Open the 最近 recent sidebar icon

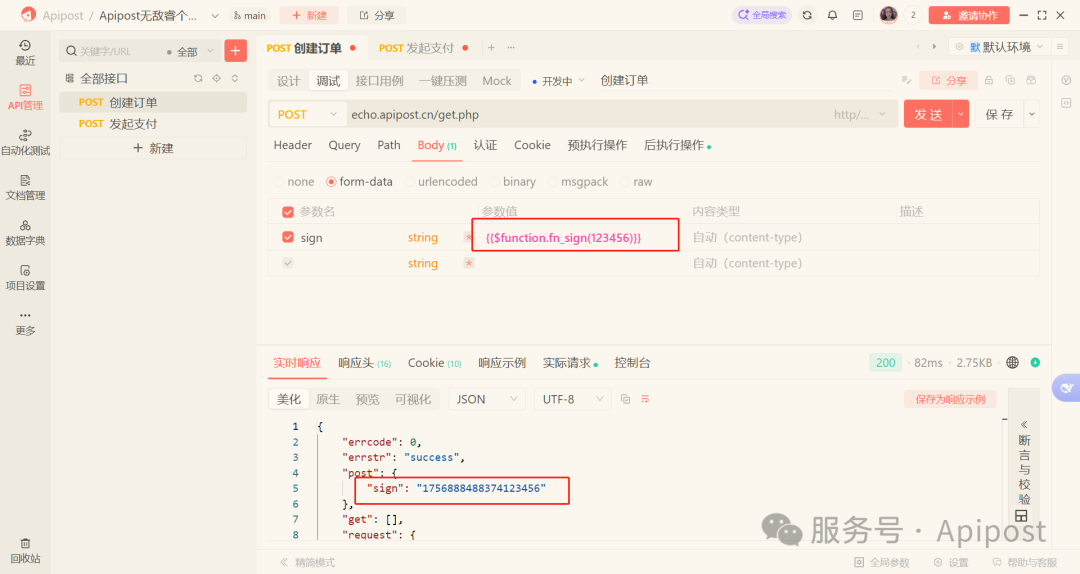coord(25,52)
